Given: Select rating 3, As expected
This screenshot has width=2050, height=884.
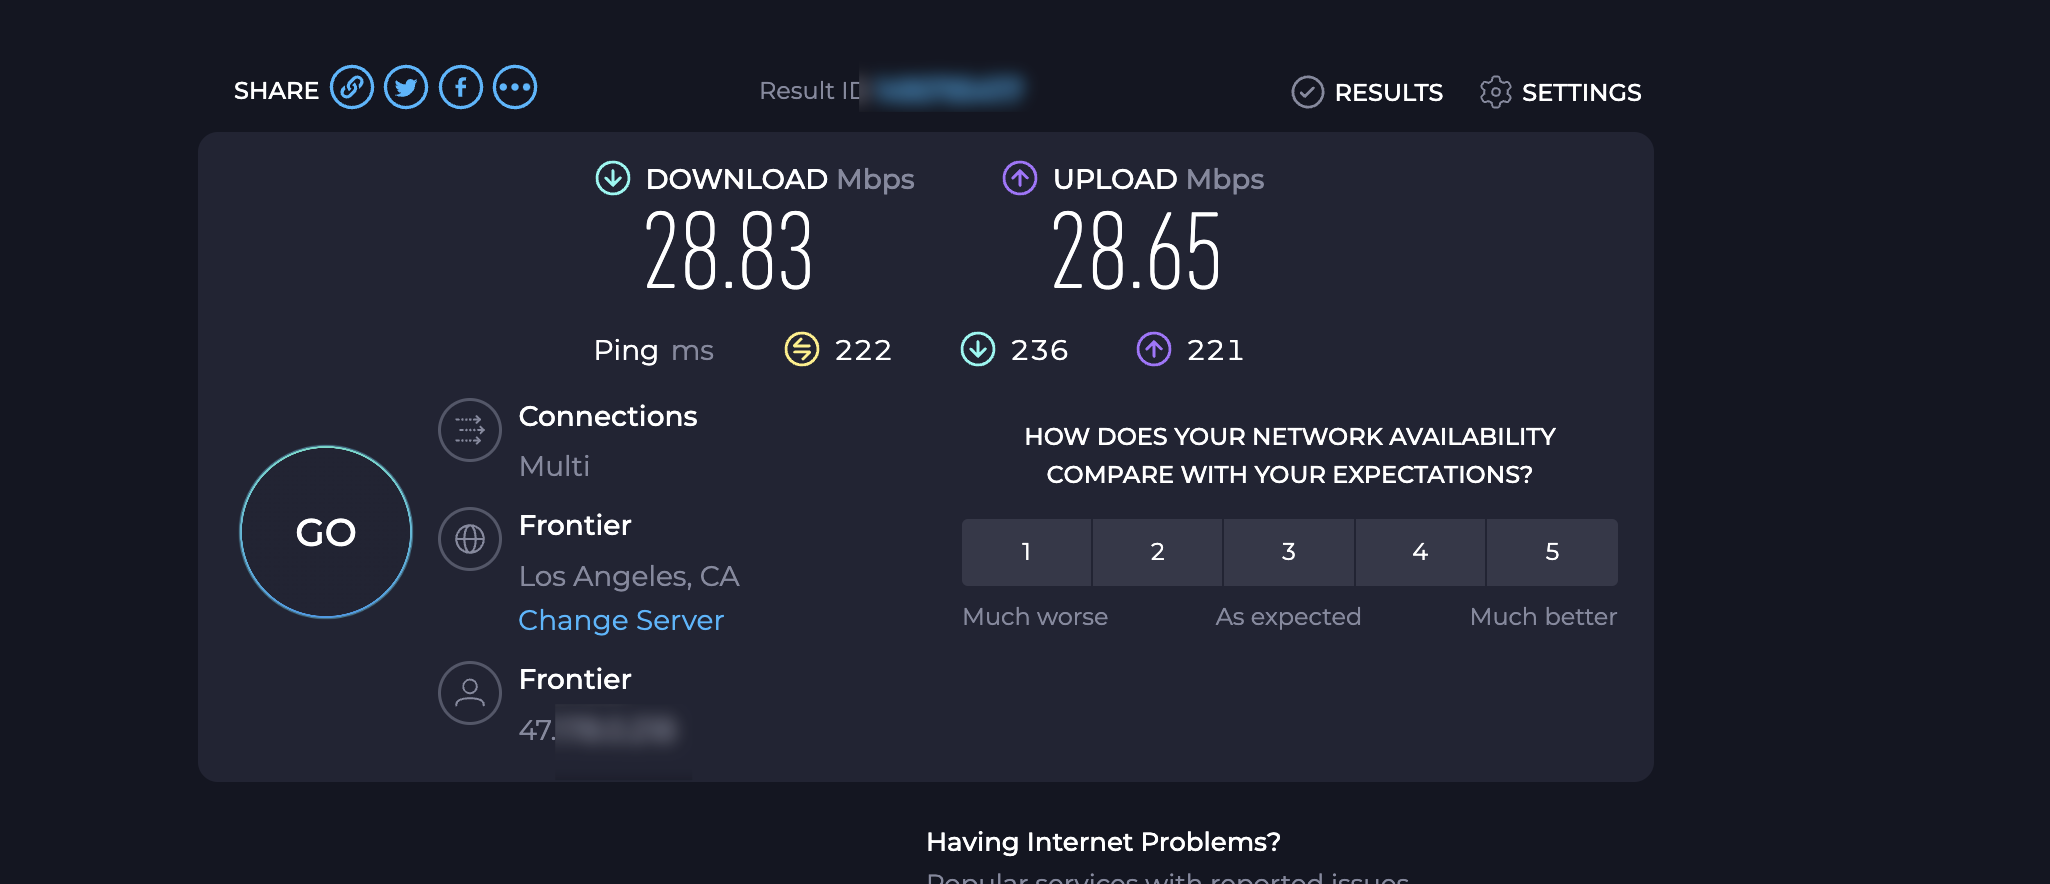Looking at the screenshot, I should coord(1288,552).
